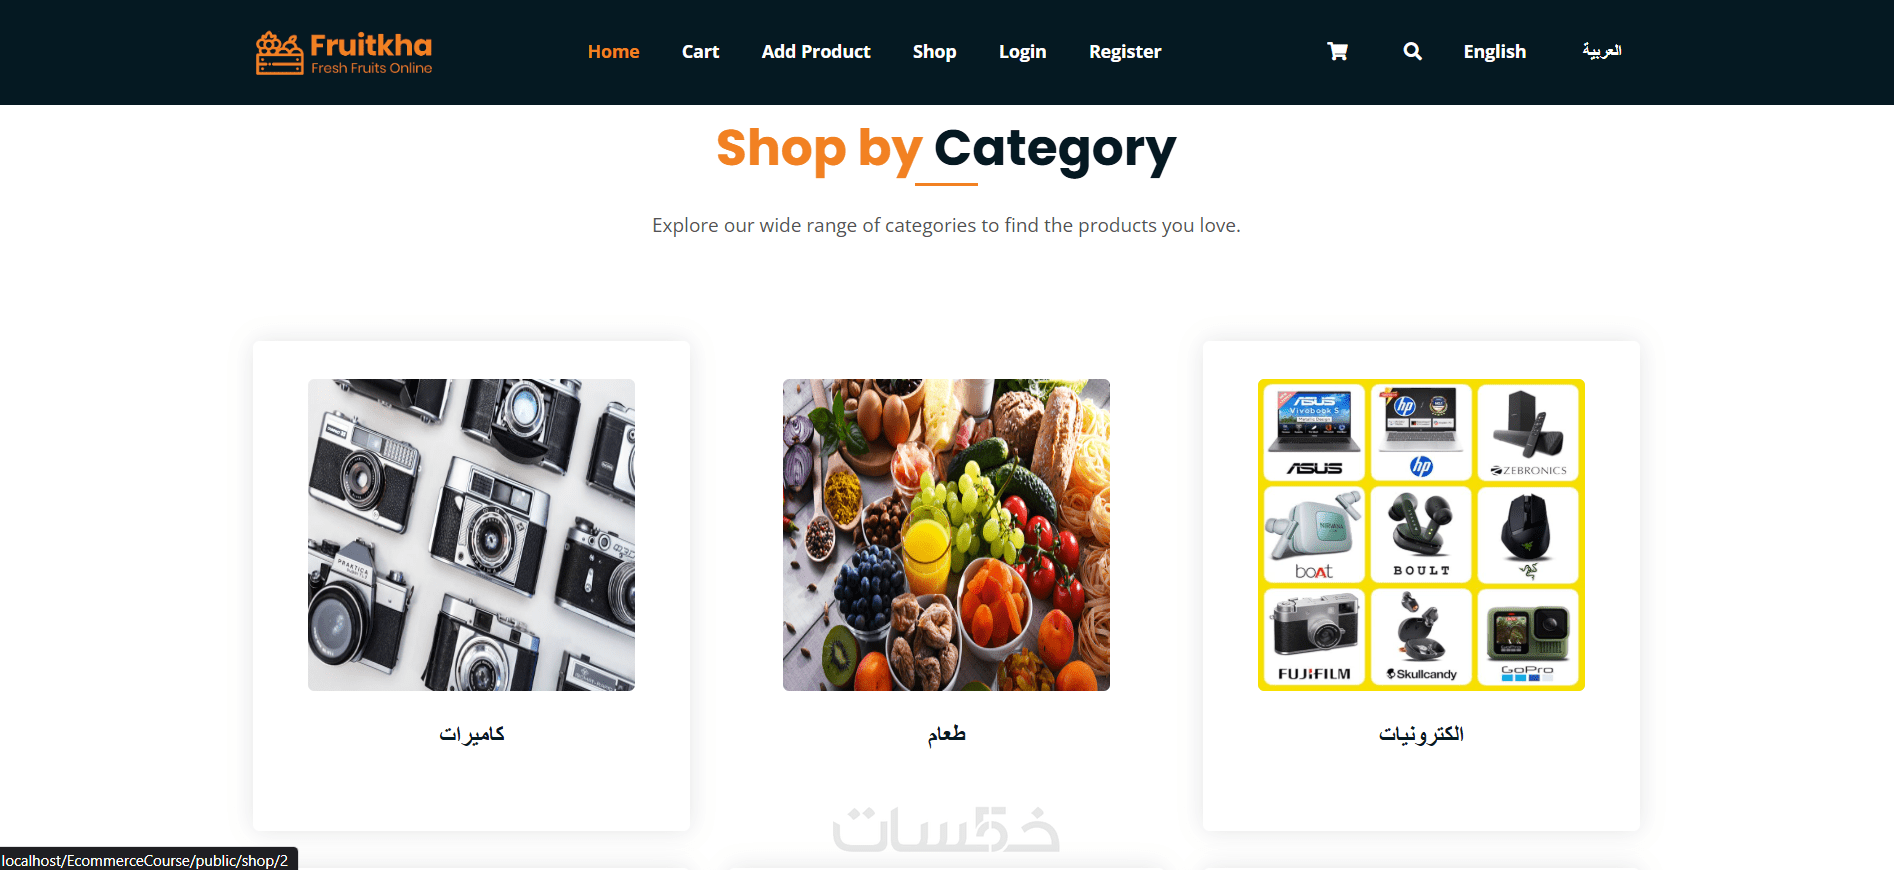Click the GoPro camera tile in electronics image

[1528, 636]
